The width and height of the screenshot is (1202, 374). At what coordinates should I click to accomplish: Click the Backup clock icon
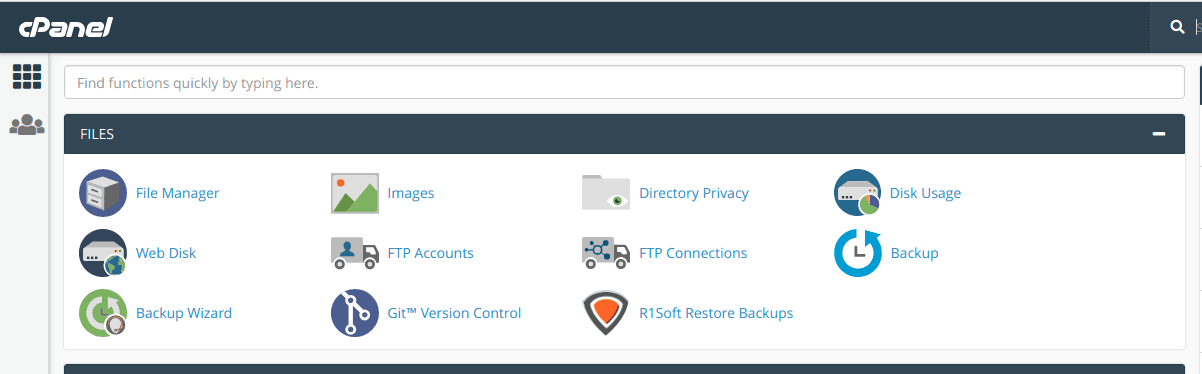click(x=858, y=253)
